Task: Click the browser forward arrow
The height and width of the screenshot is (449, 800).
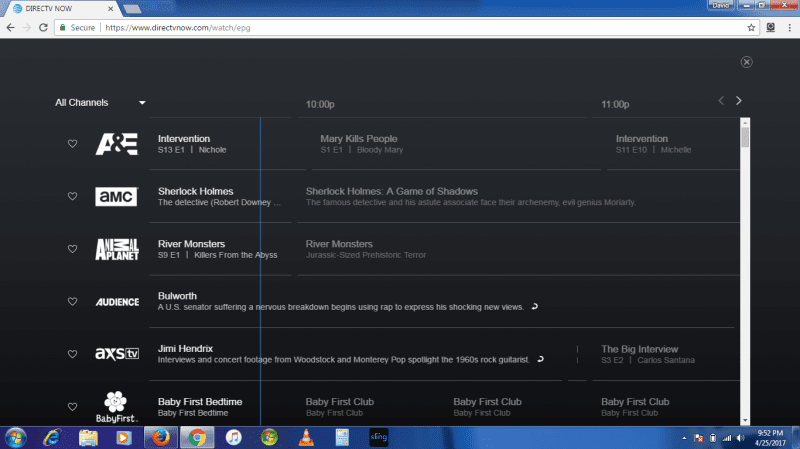Action: (27, 28)
